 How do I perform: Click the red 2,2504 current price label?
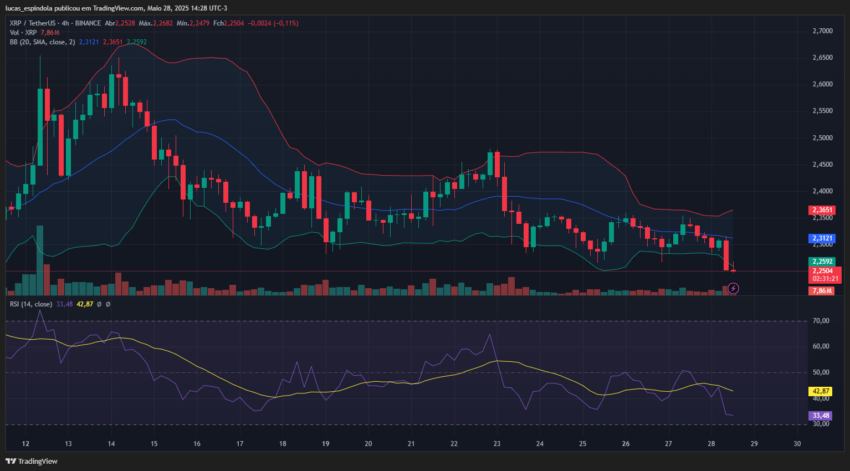pos(825,271)
